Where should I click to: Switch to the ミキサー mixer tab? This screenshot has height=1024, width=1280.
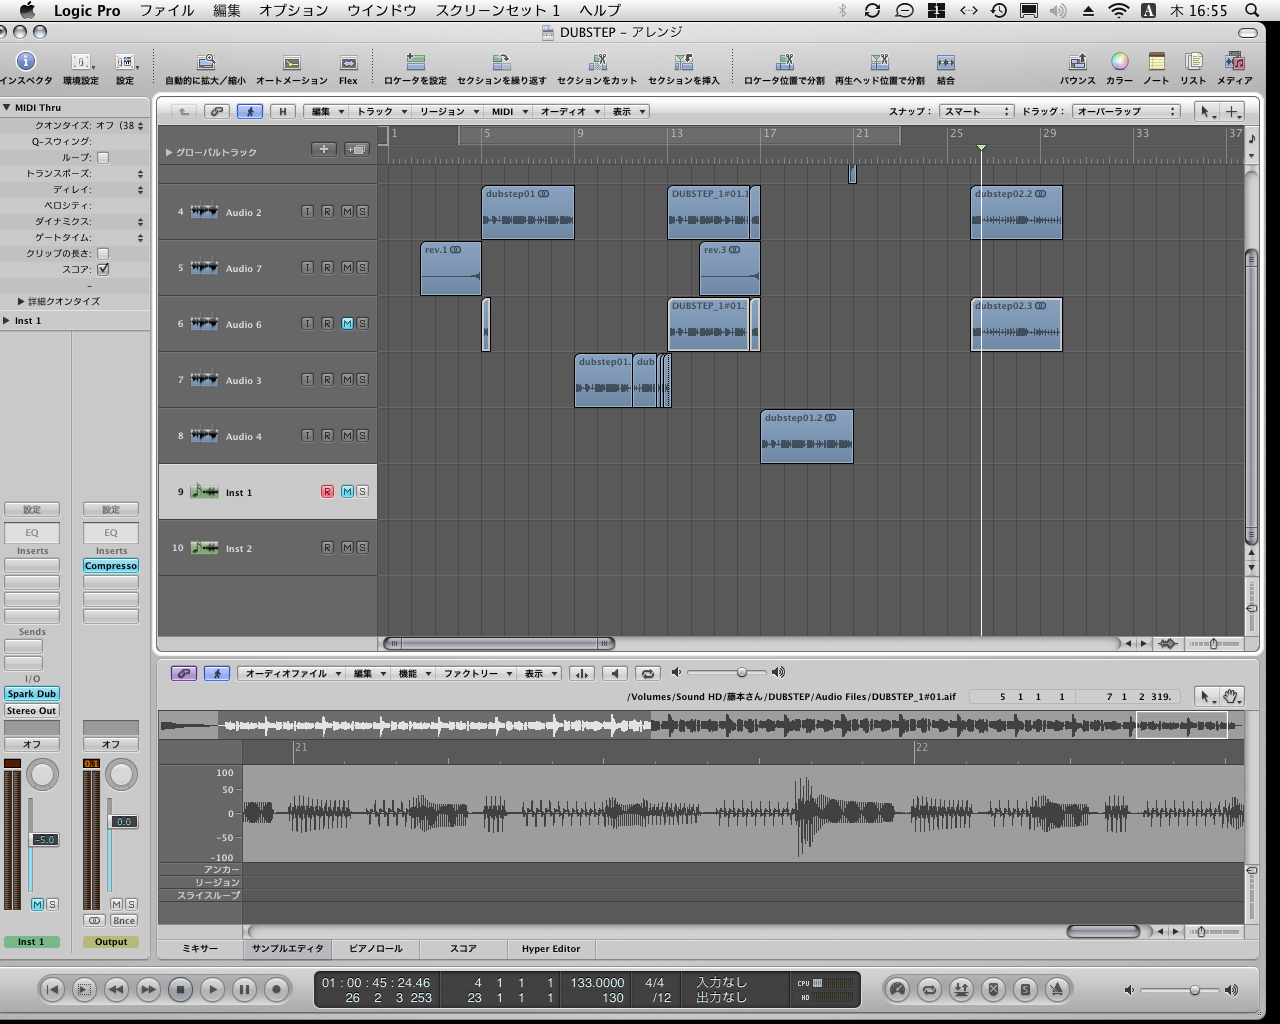[200, 948]
